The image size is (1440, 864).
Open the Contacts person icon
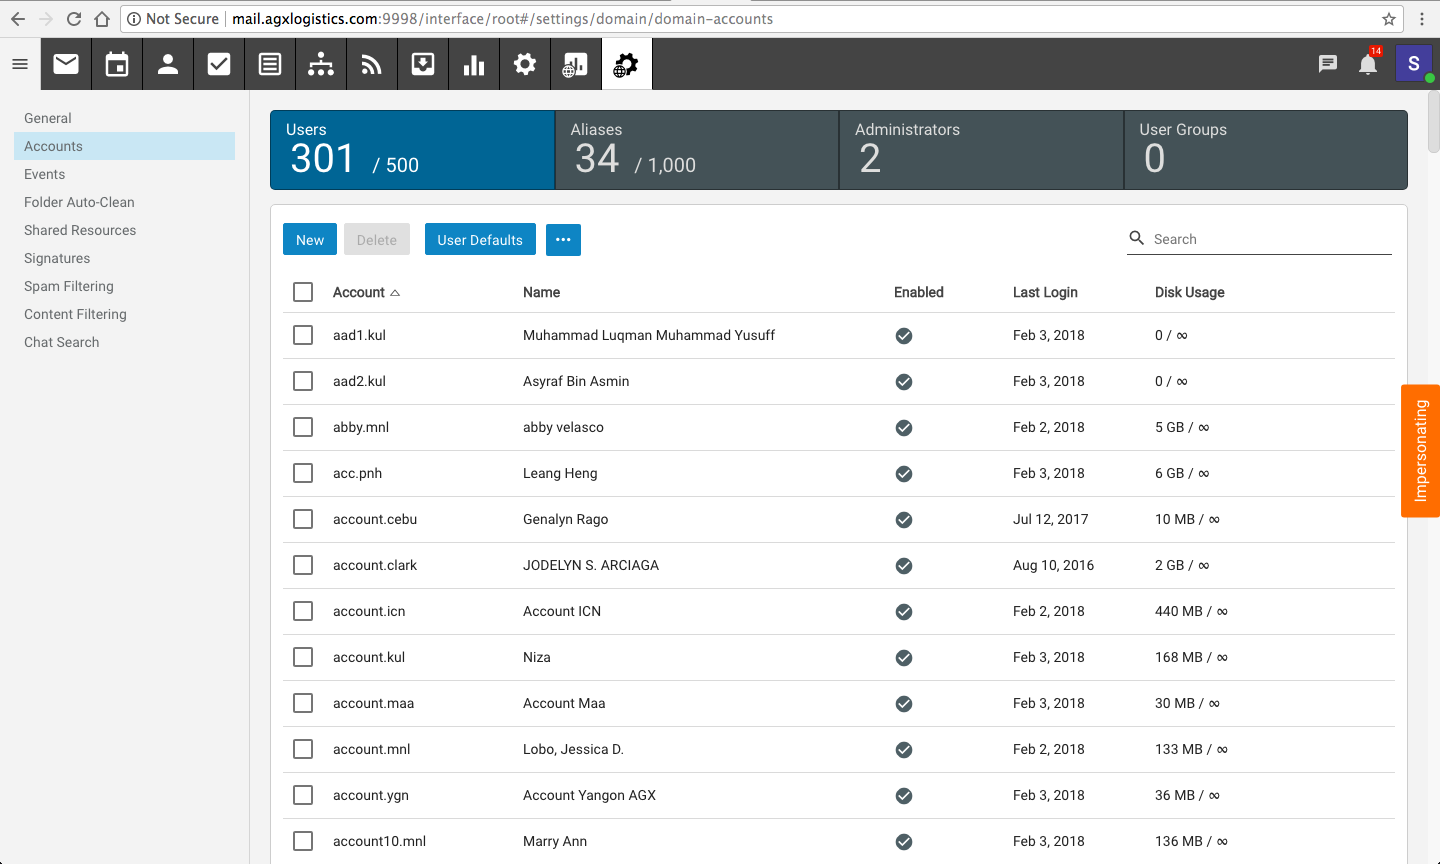coord(168,64)
